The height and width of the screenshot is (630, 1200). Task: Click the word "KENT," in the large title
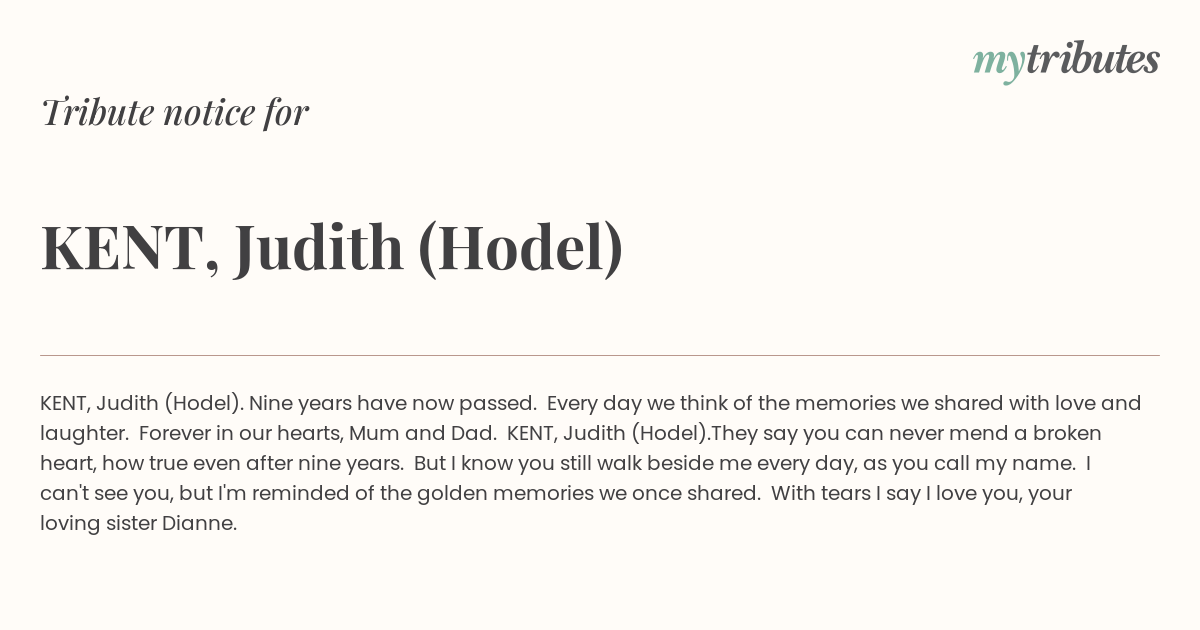130,248
